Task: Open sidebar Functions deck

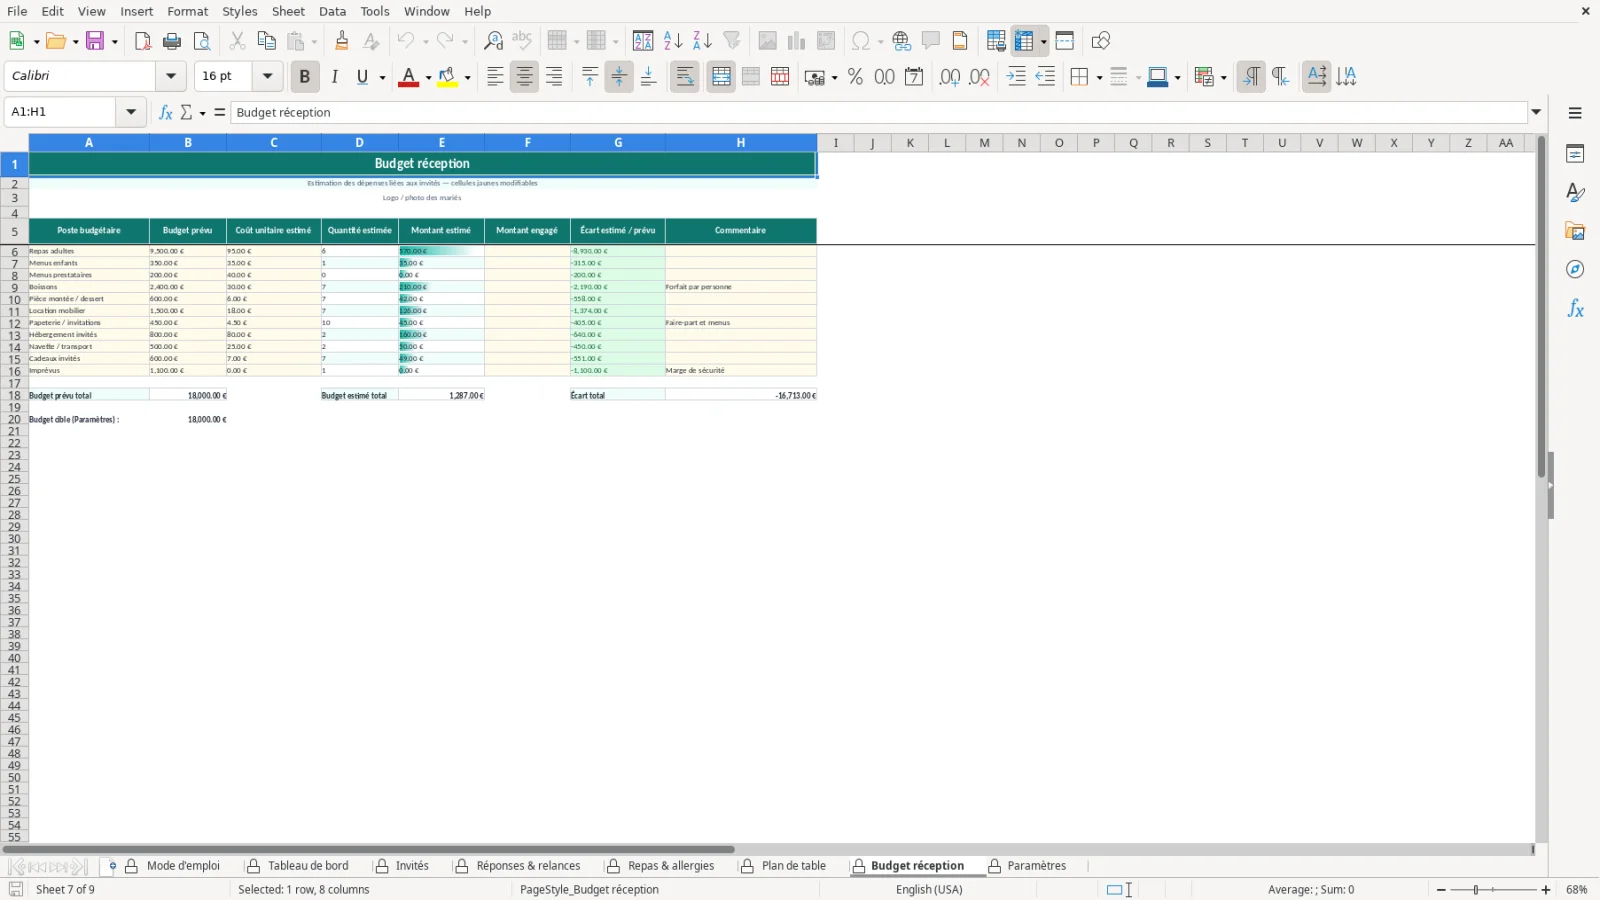Action: [1575, 309]
